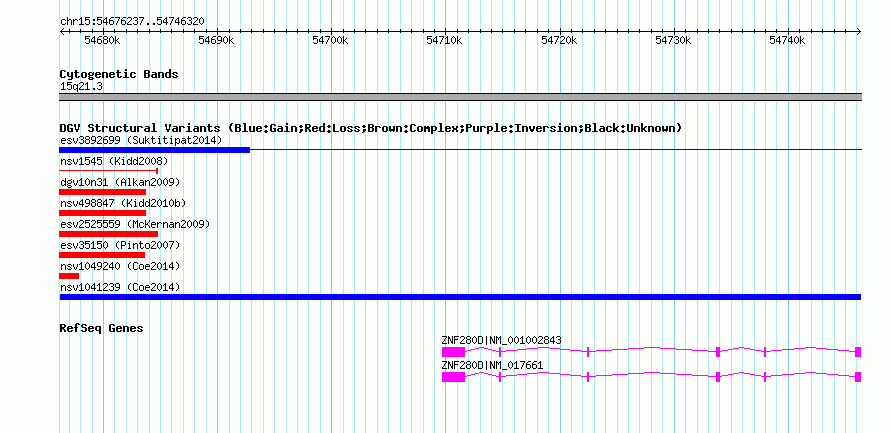The image size is (890, 433).
Task: Click the first exon block of NM_001002843 transcript
Action: 454,352
